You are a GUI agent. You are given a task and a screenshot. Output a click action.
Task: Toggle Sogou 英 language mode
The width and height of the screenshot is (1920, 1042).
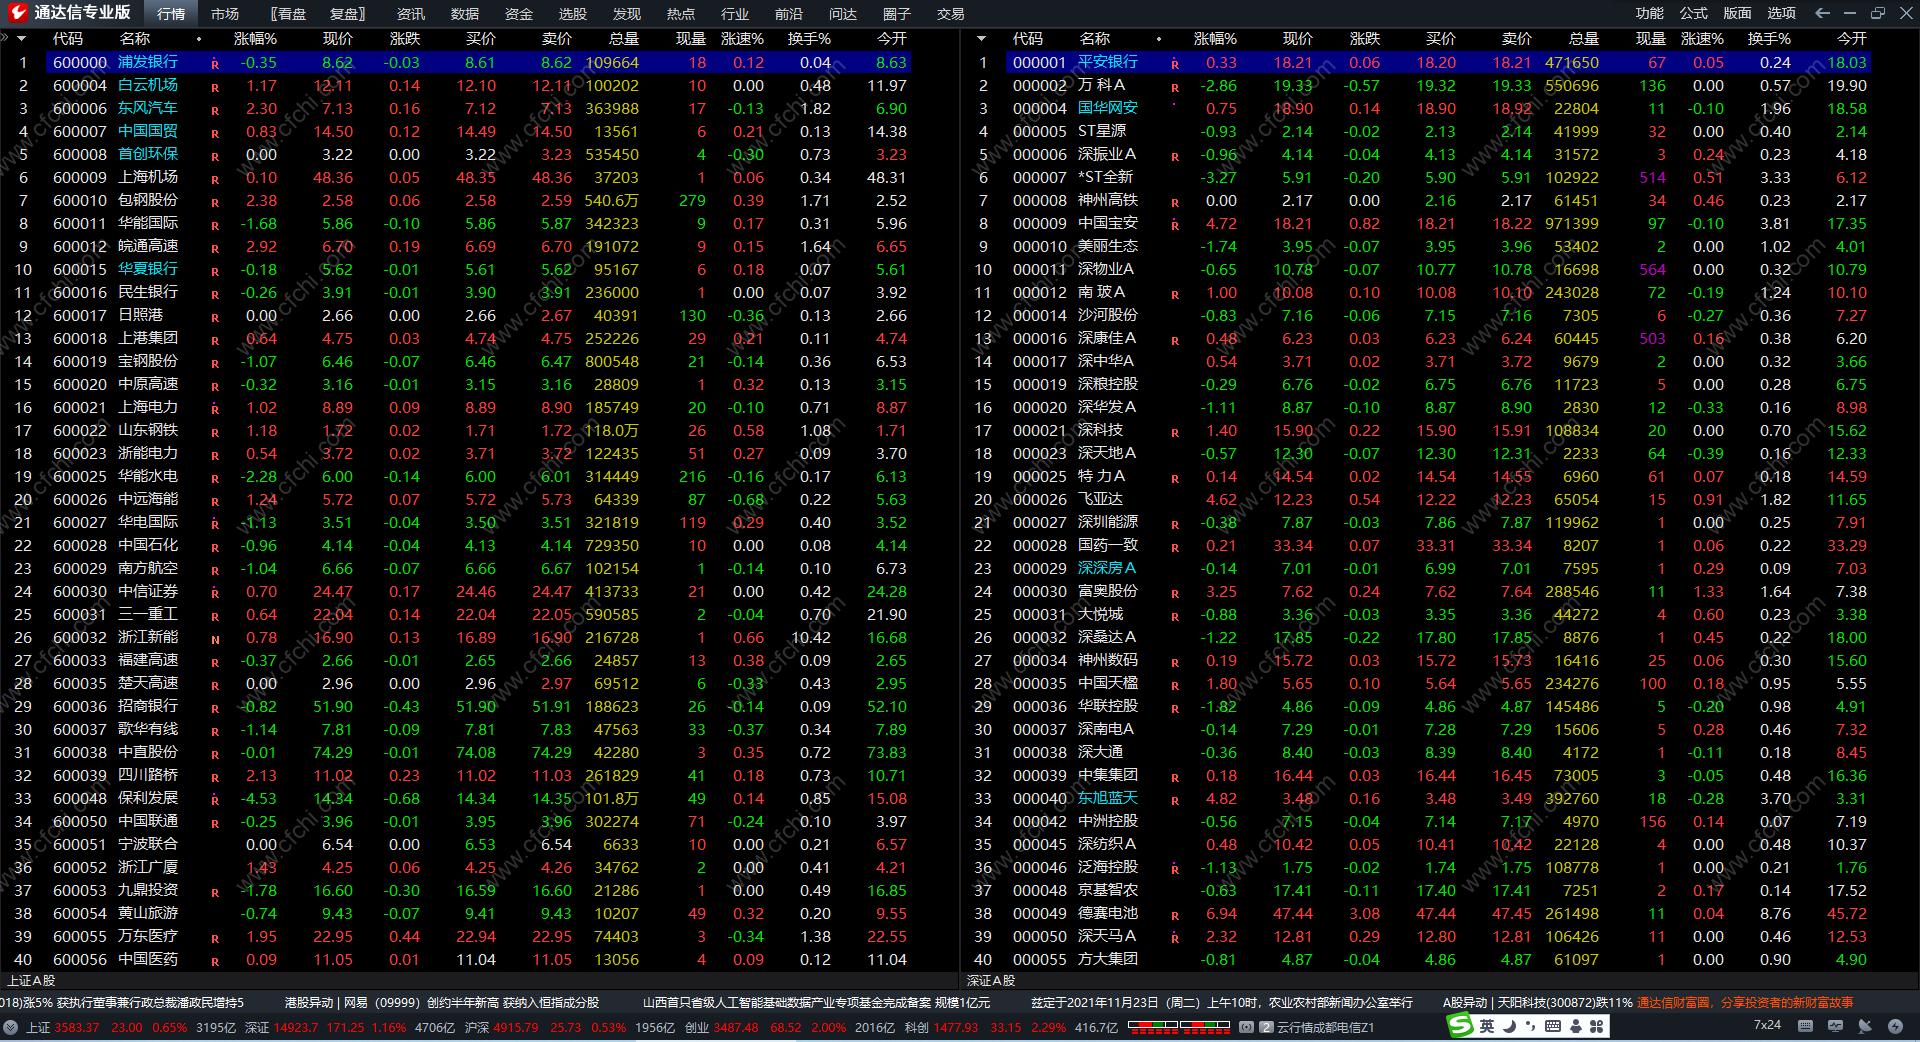(x=1487, y=1026)
